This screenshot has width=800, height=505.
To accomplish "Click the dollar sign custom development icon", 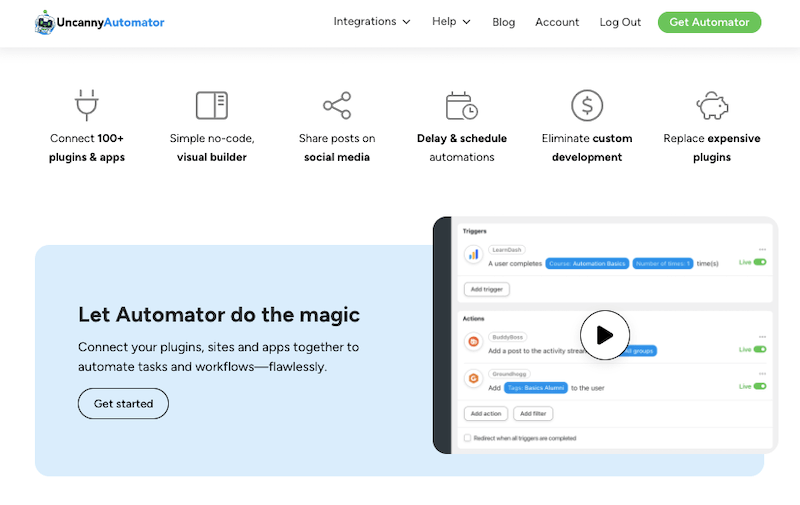I will pyautogui.click(x=587, y=106).
